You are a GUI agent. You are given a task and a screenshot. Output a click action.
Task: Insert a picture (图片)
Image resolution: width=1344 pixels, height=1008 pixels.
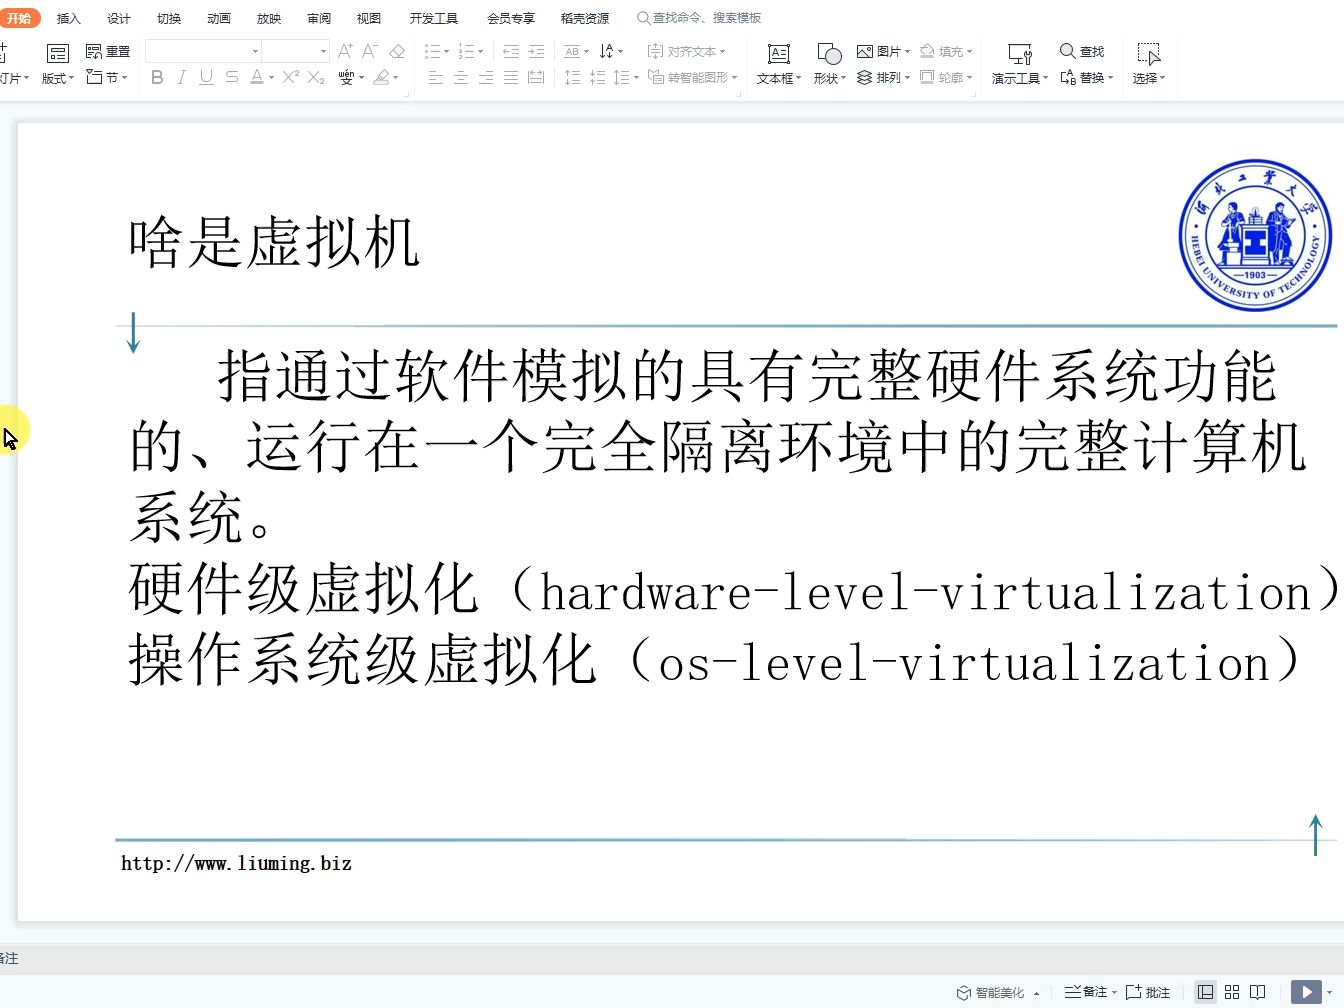[x=882, y=51]
